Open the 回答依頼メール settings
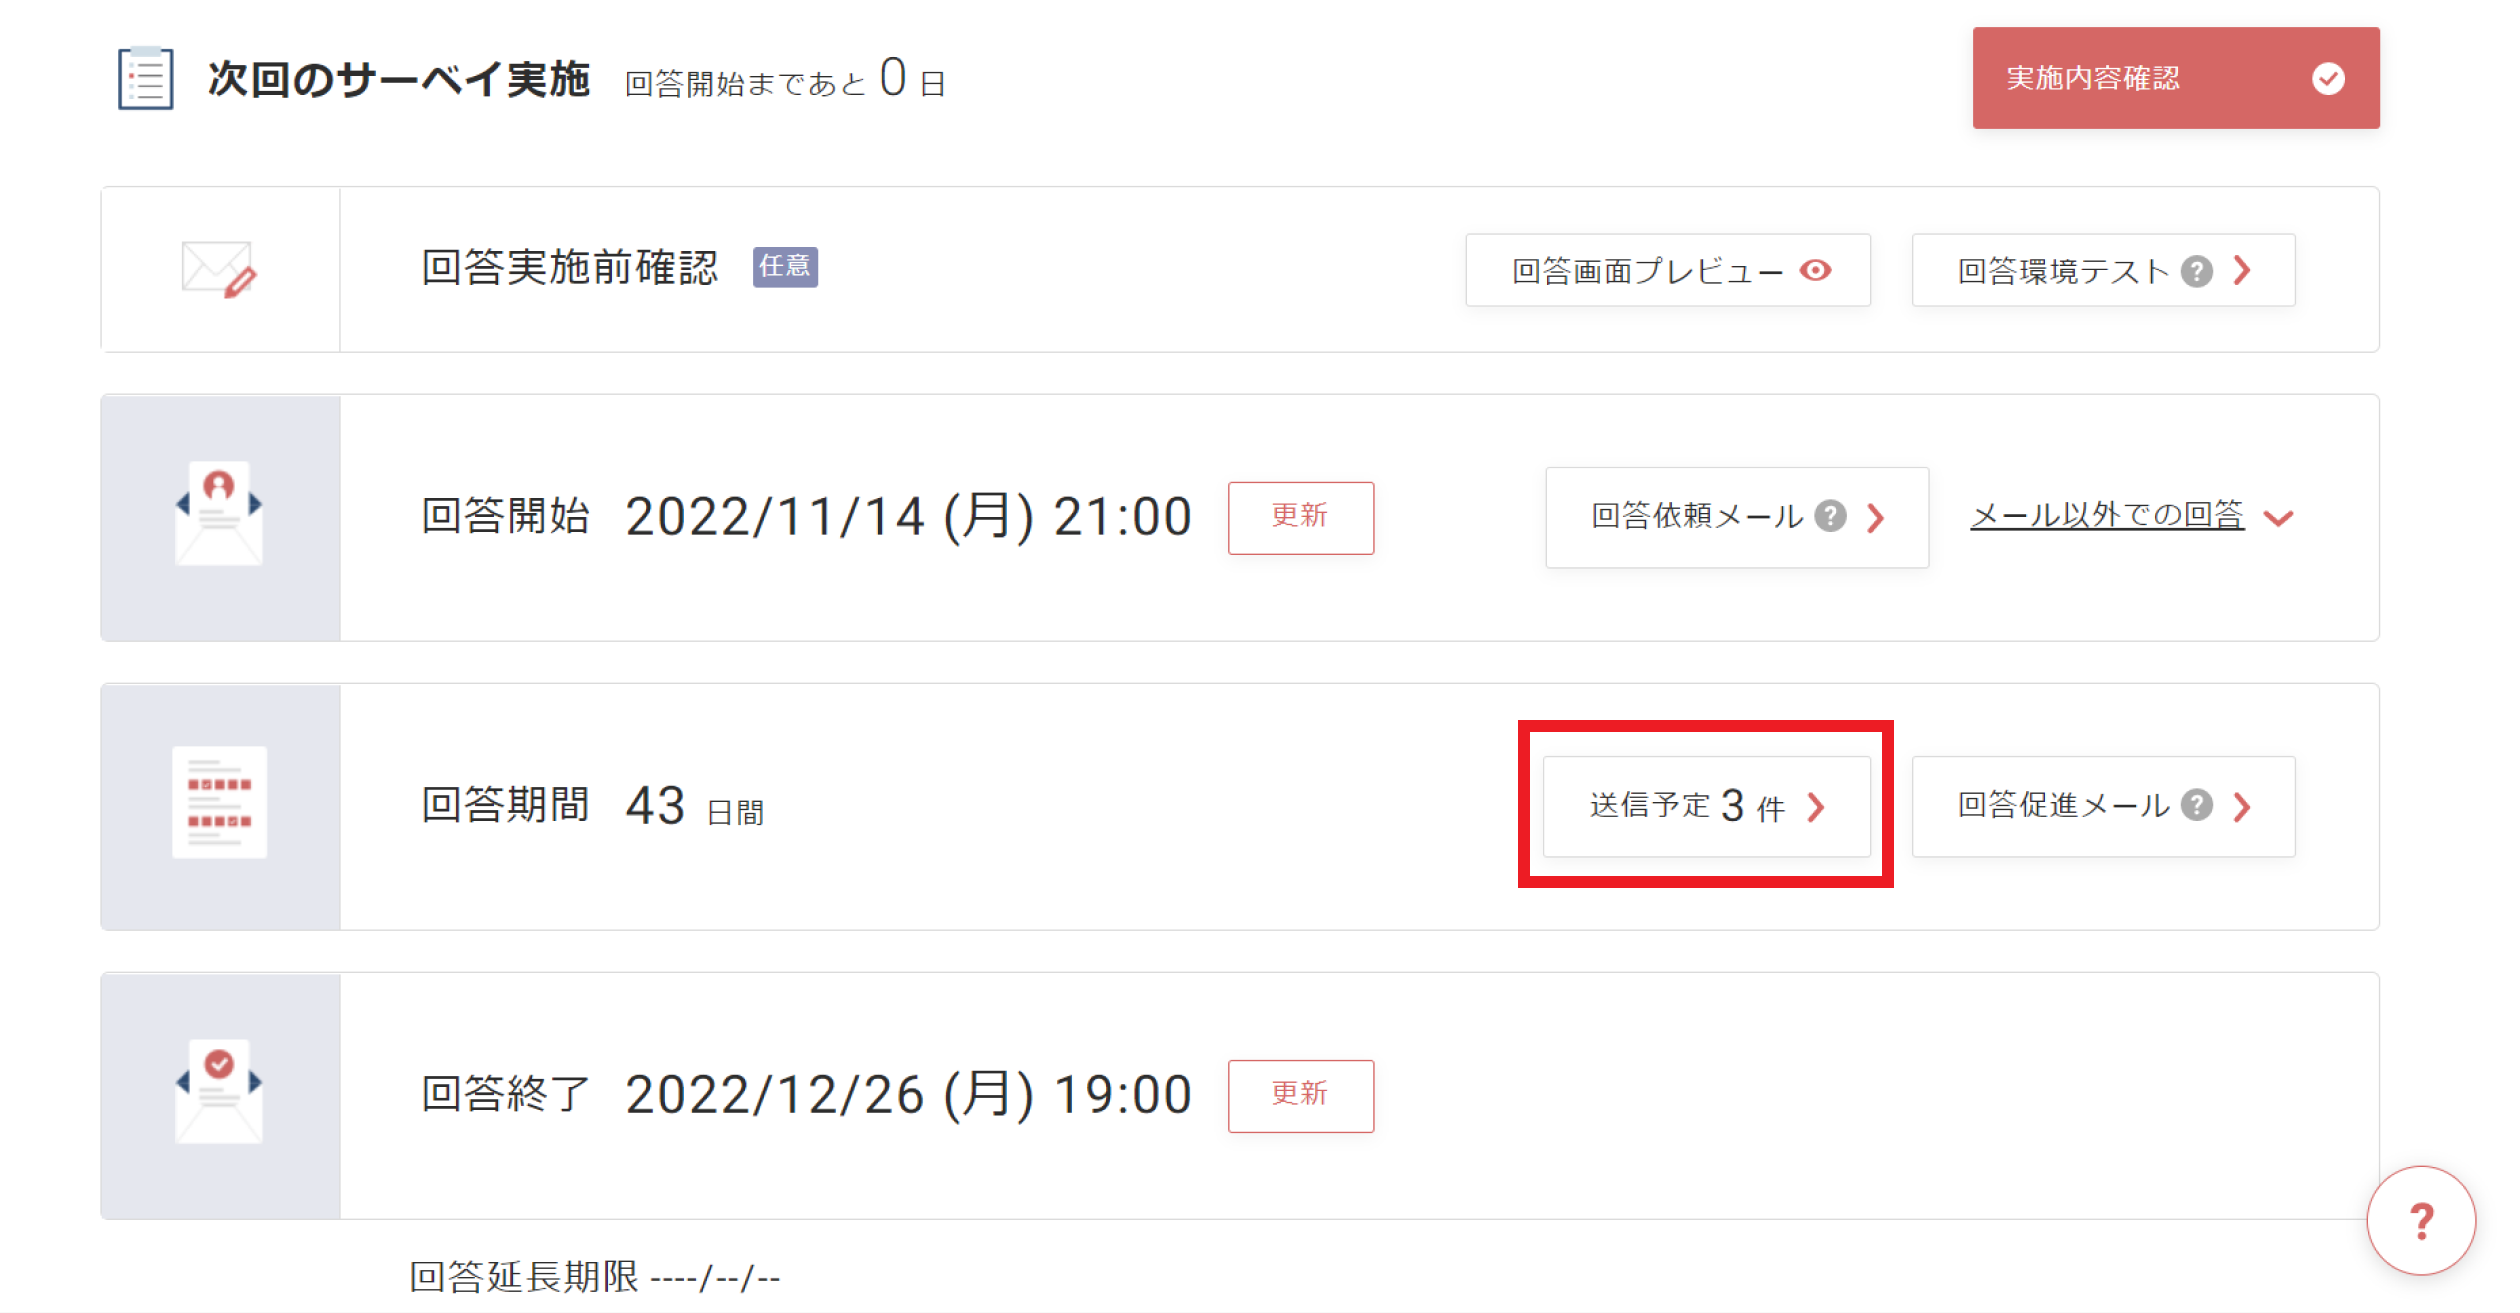 (1736, 517)
